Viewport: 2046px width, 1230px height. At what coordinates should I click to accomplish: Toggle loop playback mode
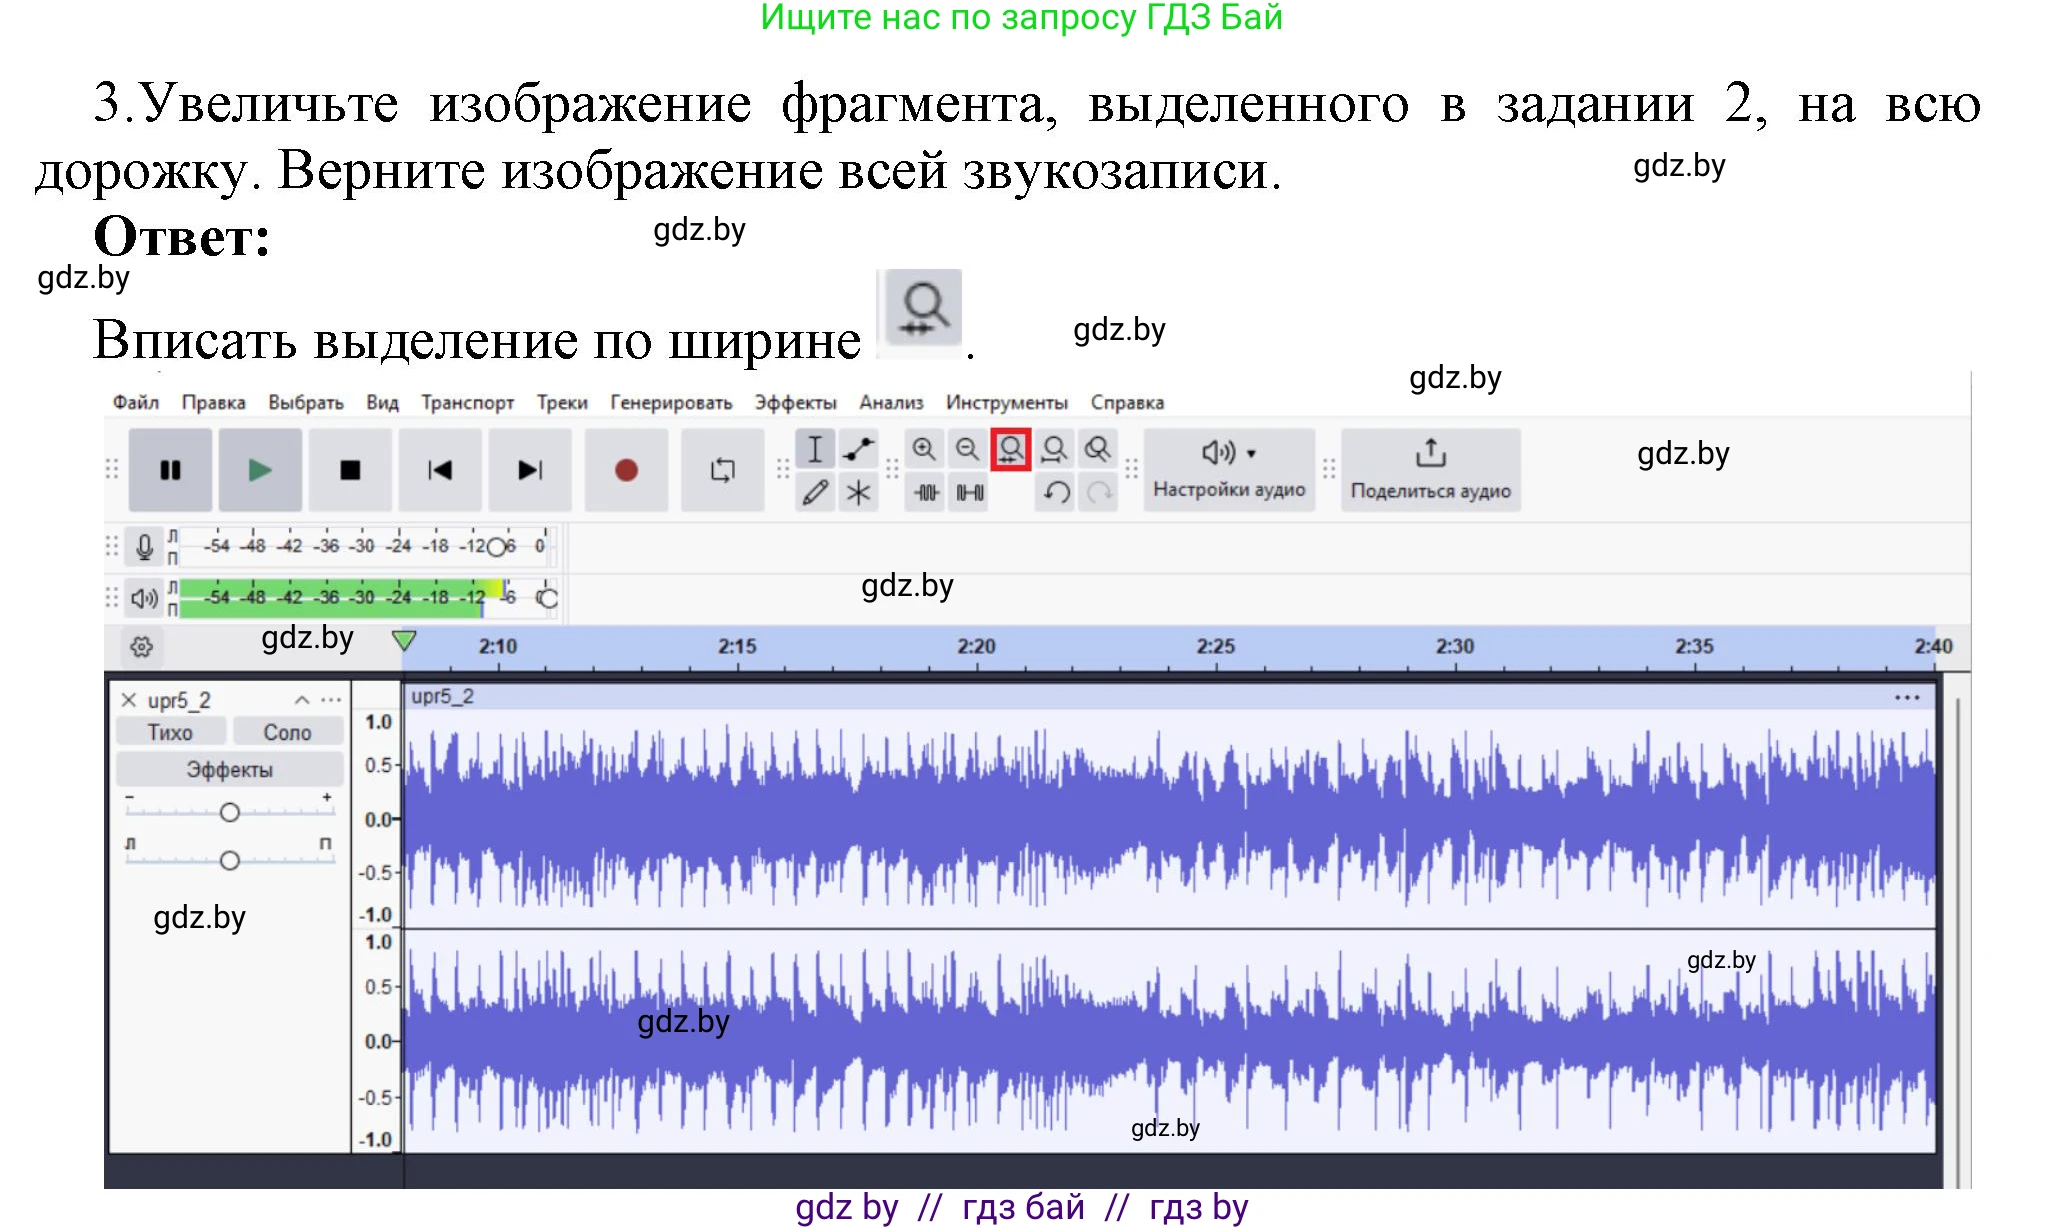pyautogui.click(x=722, y=469)
